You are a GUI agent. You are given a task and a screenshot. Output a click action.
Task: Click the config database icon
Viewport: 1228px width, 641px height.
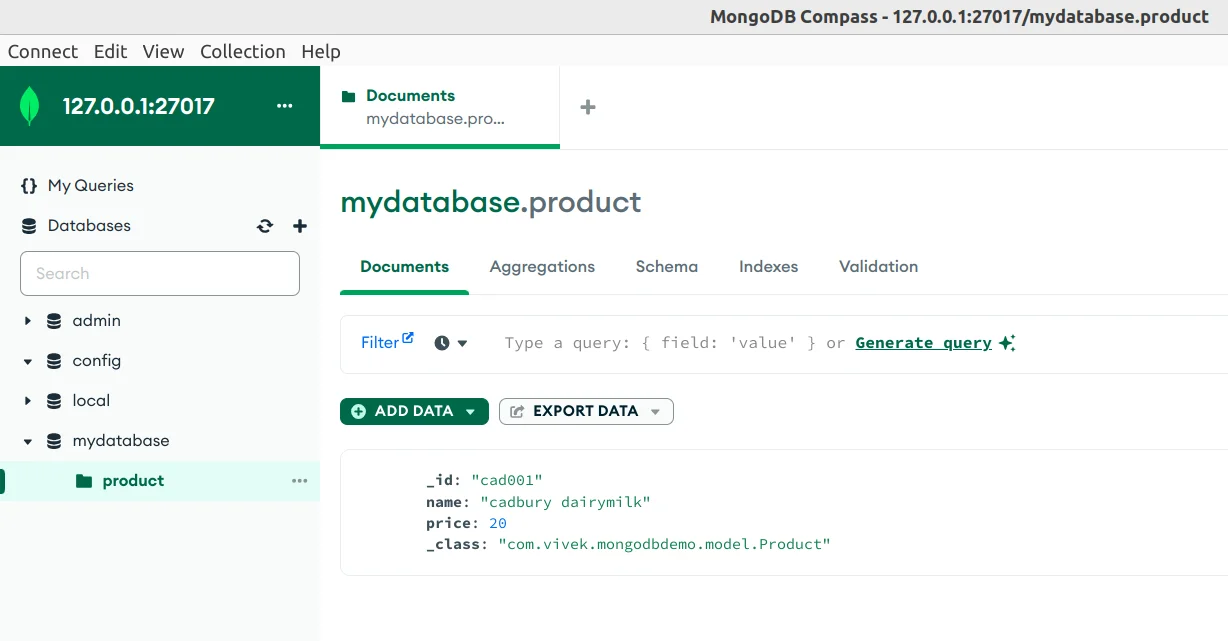click(x=54, y=361)
